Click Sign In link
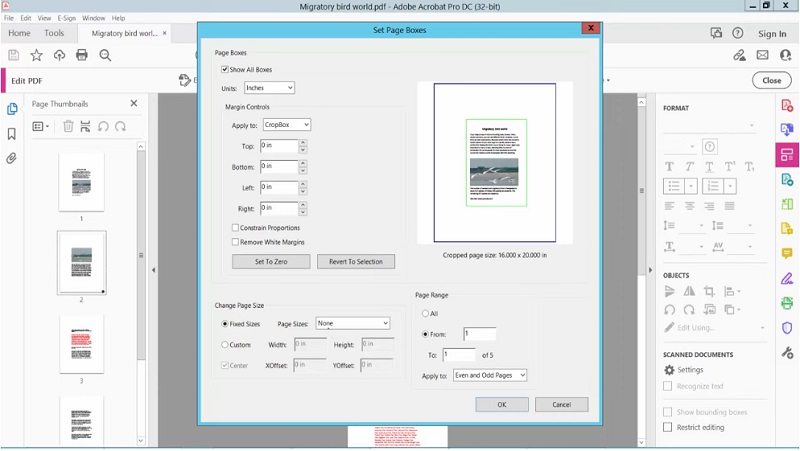Viewport: 800px width, 451px height. (772, 34)
